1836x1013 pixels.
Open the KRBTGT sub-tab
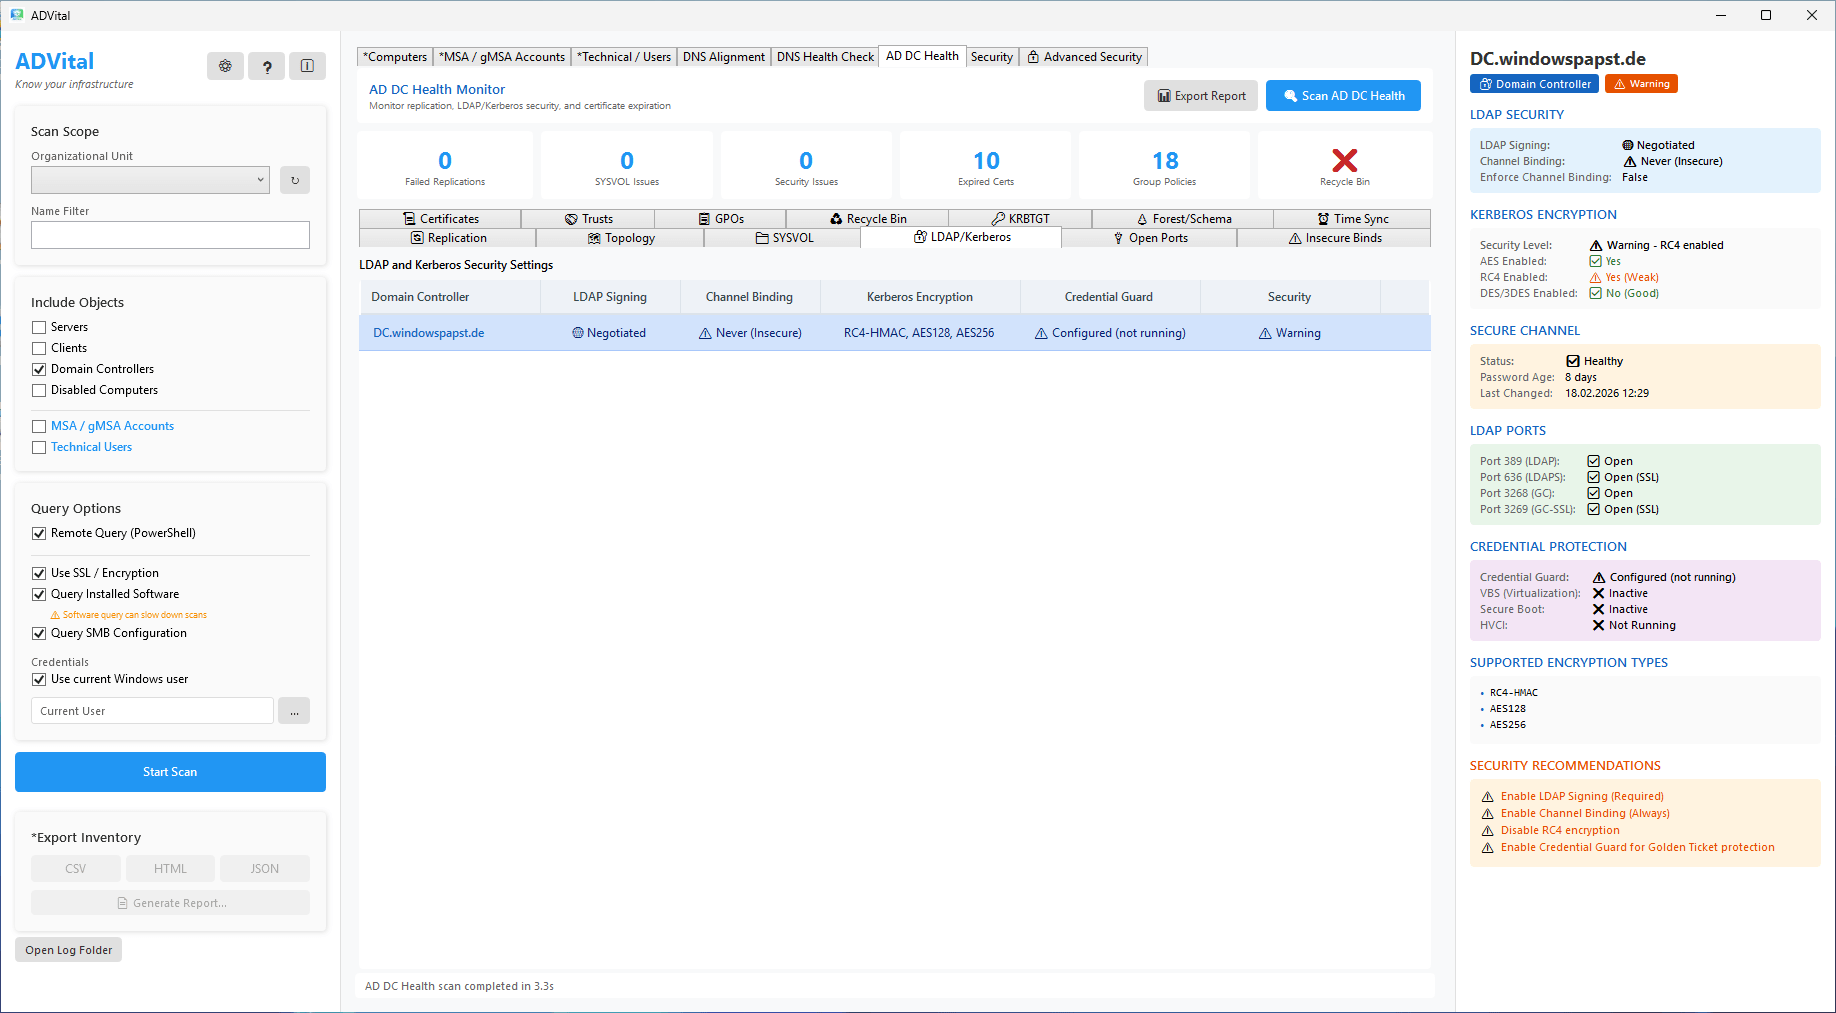pos(1020,219)
